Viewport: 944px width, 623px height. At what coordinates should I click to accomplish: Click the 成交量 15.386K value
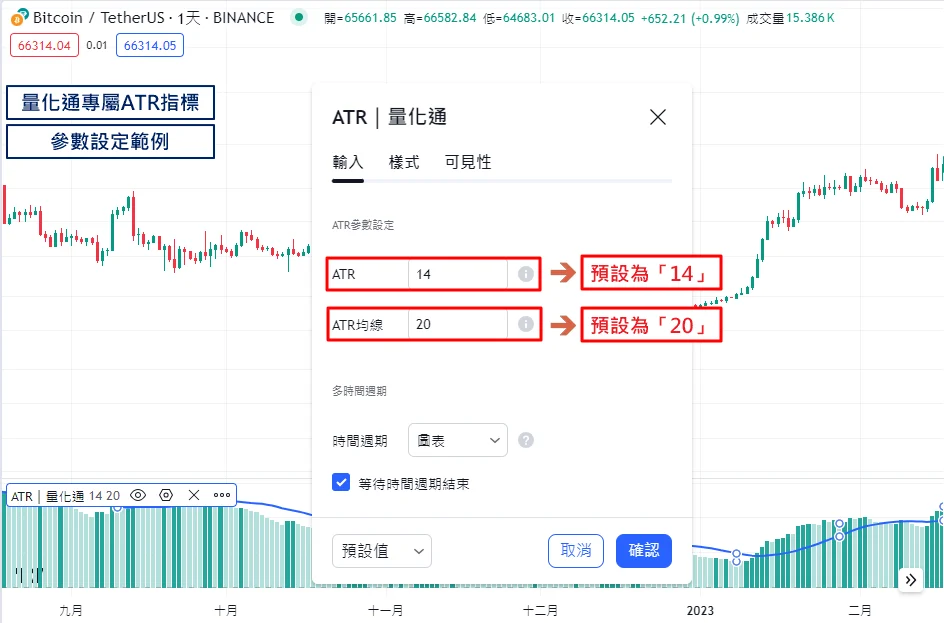click(x=790, y=18)
